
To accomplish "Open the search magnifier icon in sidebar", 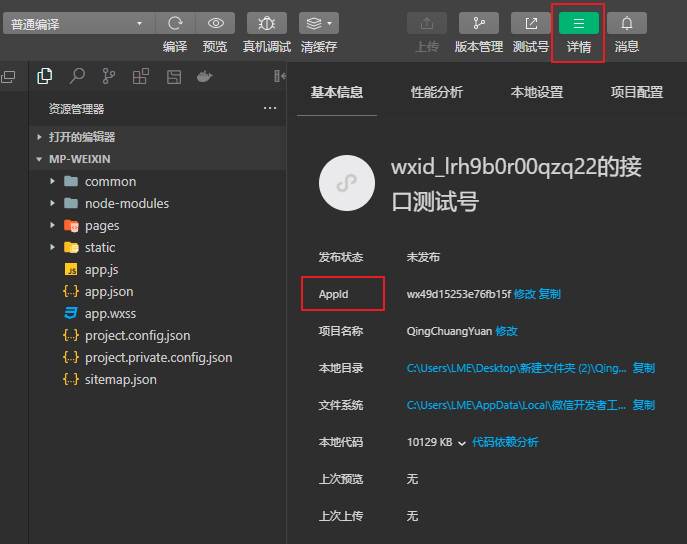I will (77, 76).
